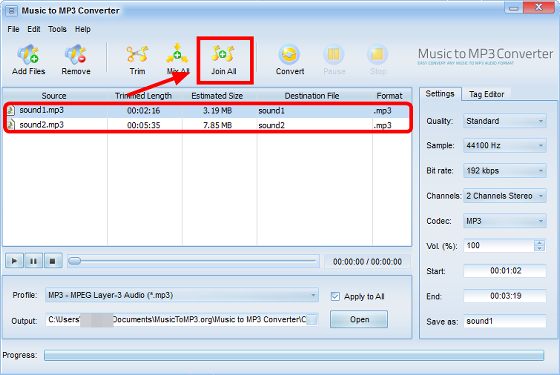This screenshot has width=560, height=375.
Task: Toggle the Apply to All checkbox
Action: coord(335,296)
